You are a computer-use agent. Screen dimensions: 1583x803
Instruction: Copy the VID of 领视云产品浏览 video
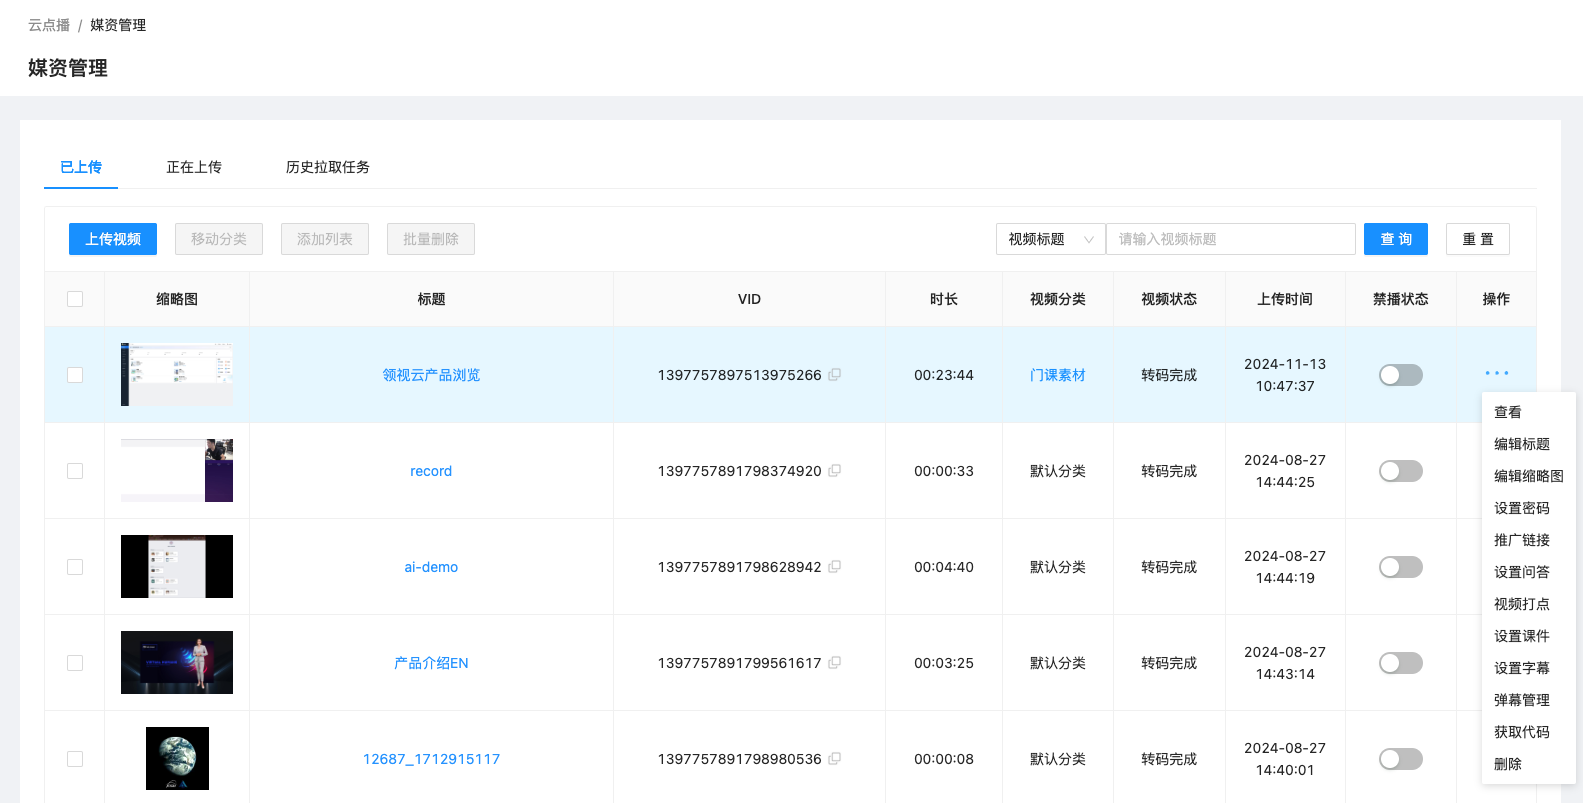tap(834, 375)
